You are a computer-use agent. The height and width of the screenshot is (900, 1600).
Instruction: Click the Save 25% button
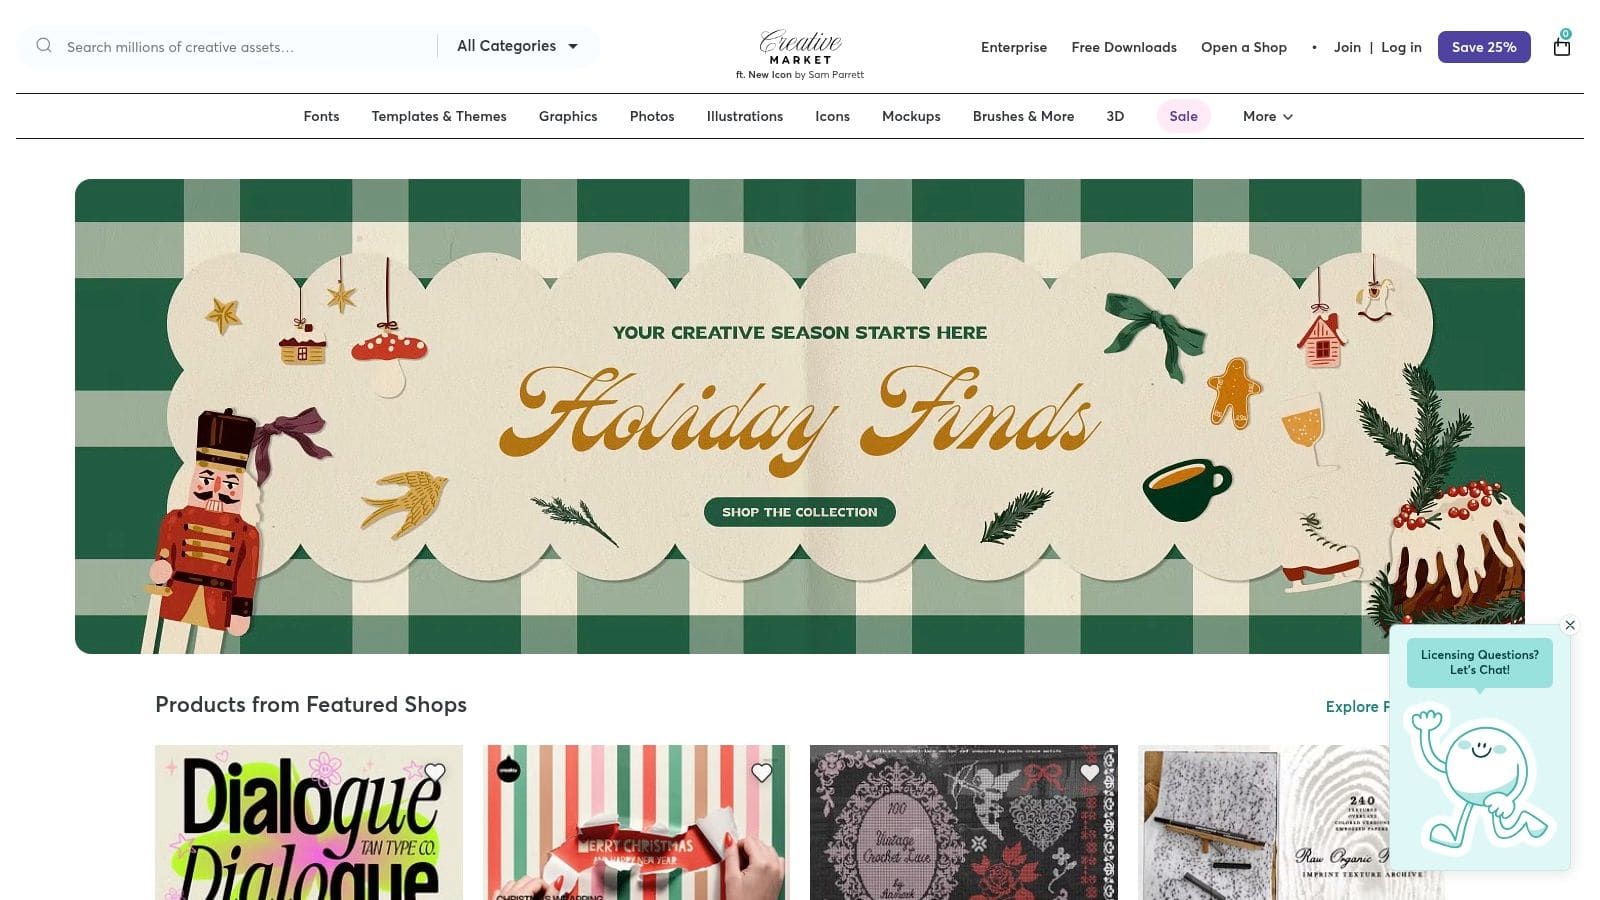(1484, 47)
